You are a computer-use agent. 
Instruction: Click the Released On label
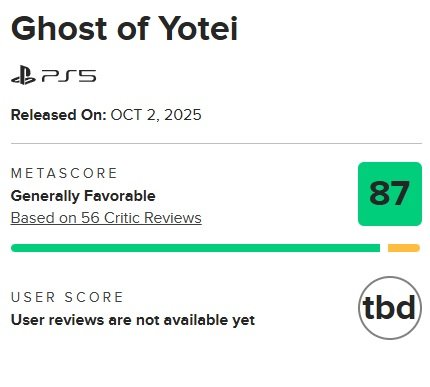click(59, 115)
